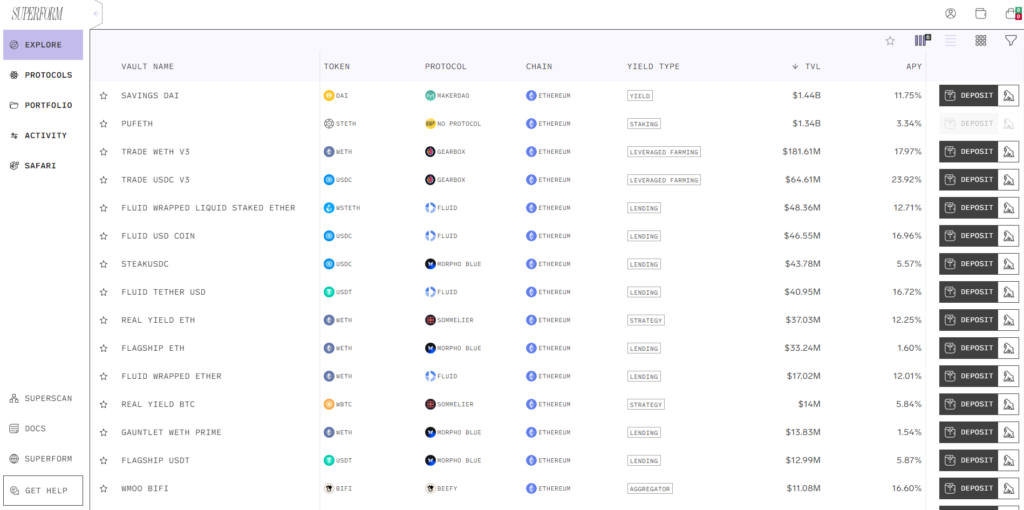Open Protocols in sidebar
This screenshot has width=1024, height=510.
coord(43,75)
